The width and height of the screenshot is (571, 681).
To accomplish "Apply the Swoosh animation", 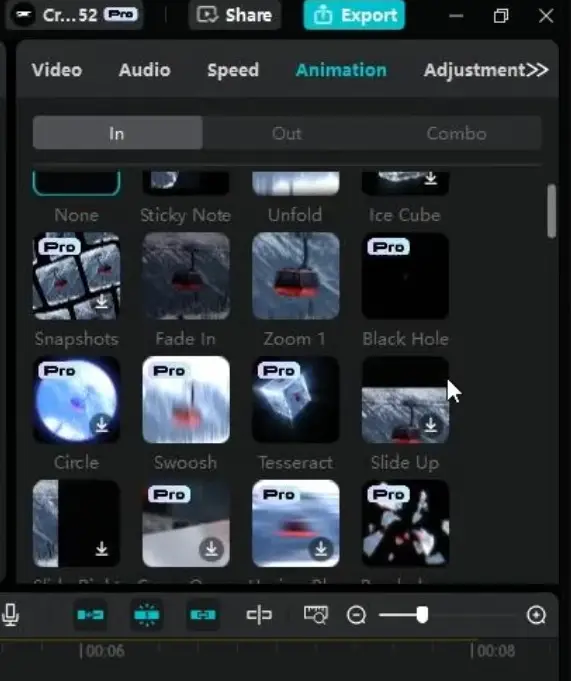I will (186, 400).
